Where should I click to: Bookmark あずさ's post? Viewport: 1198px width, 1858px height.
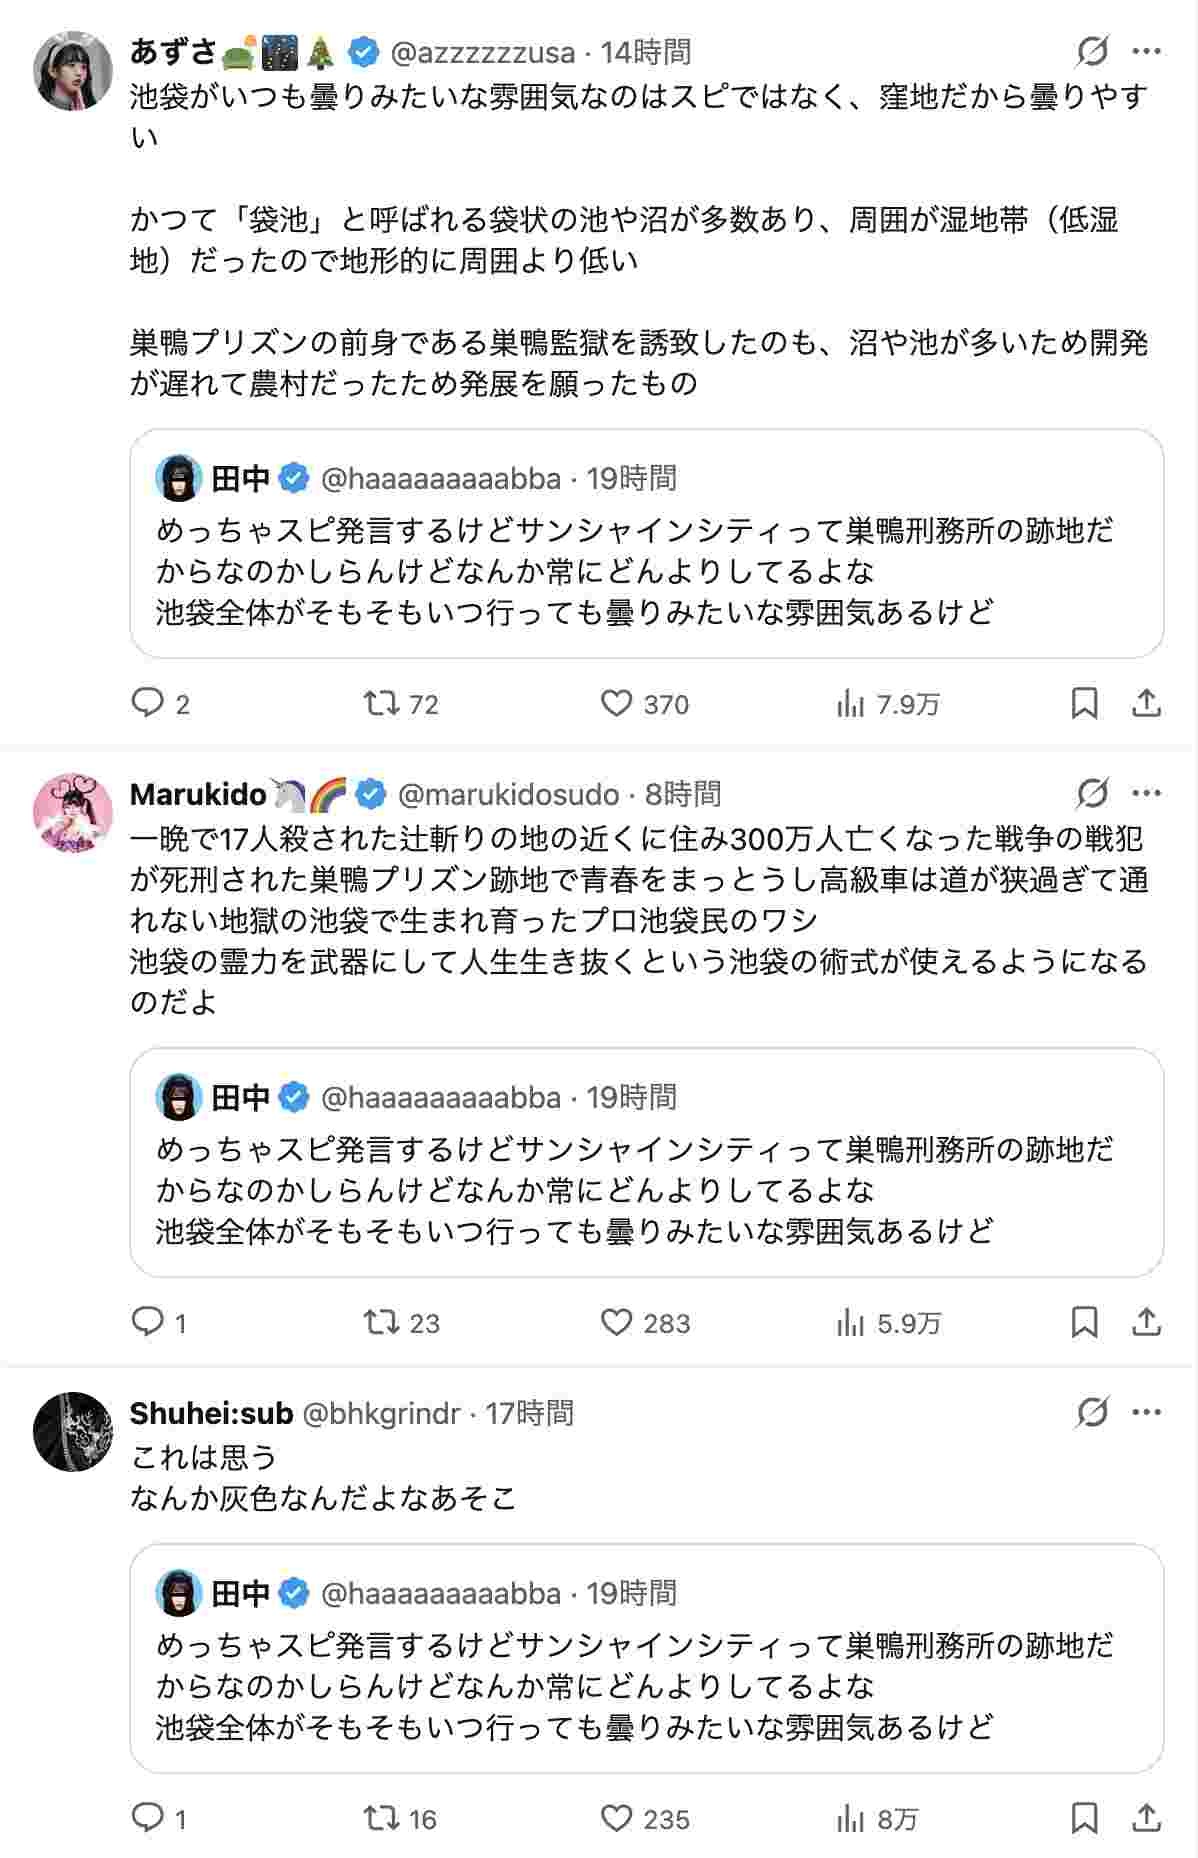coord(1084,703)
